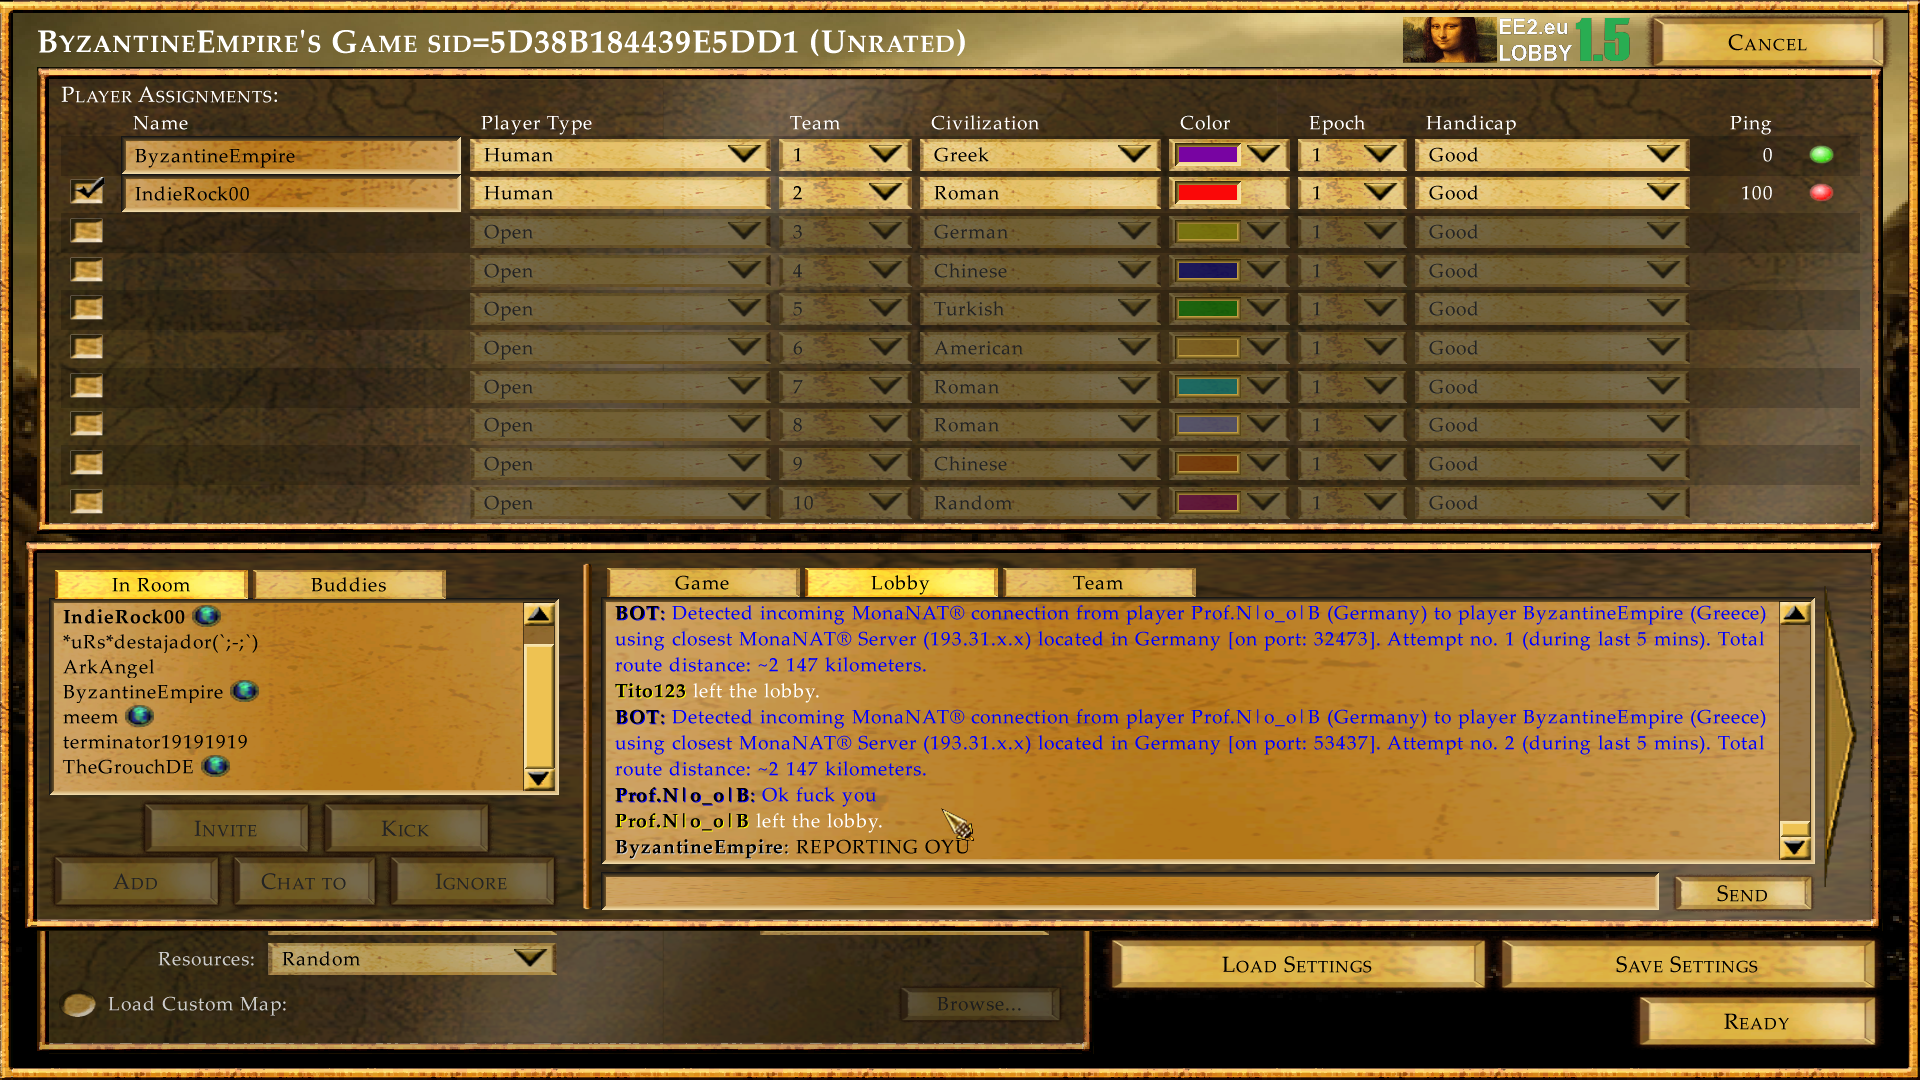Expand the Team dropdown for ByzantineEmpire

884,156
